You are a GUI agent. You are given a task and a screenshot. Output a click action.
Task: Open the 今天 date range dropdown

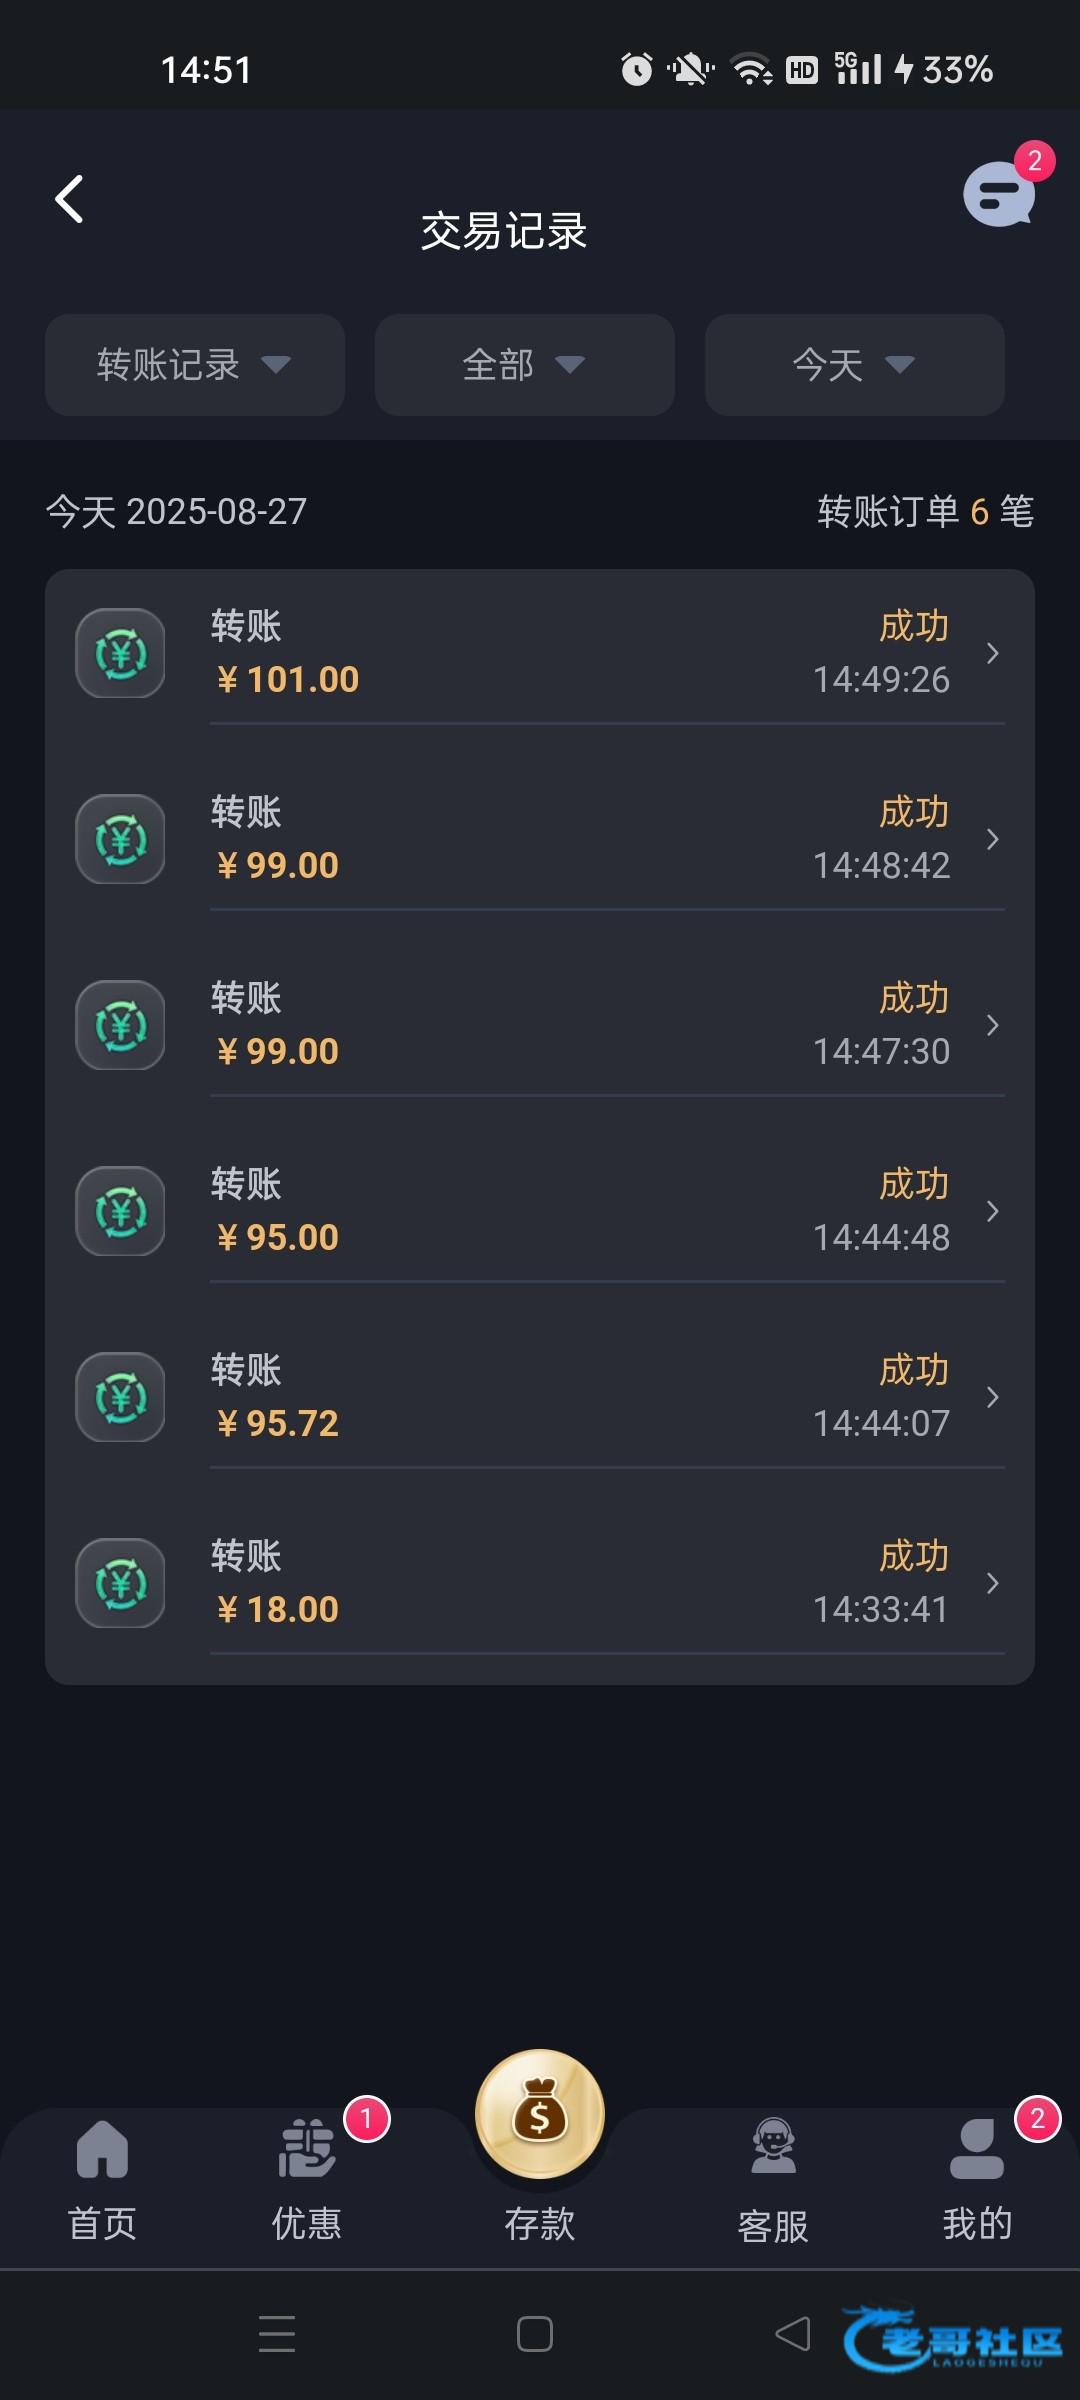click(x=855, y=365)
